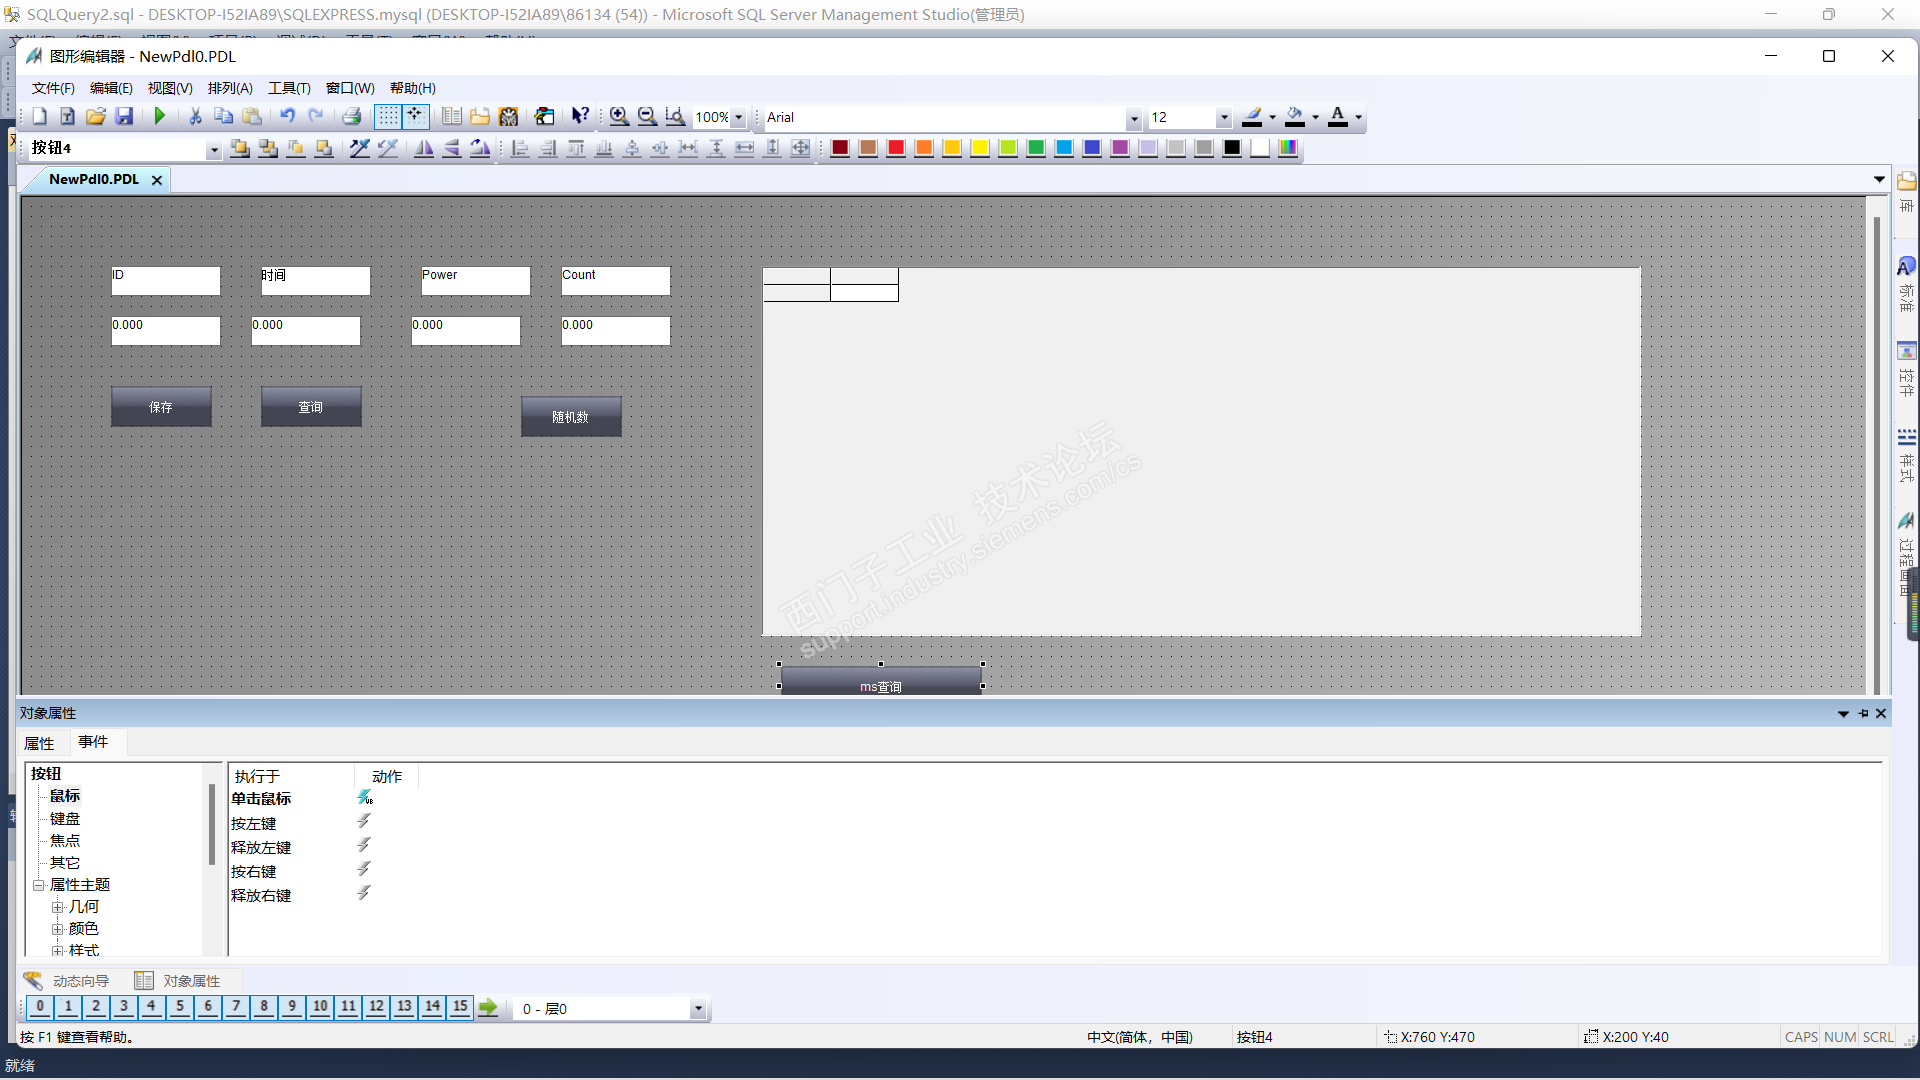The height and width of the screenshot is (1080, 1920).
Task: Click the 随机数 button on canvas
Action: click(570, 417)
